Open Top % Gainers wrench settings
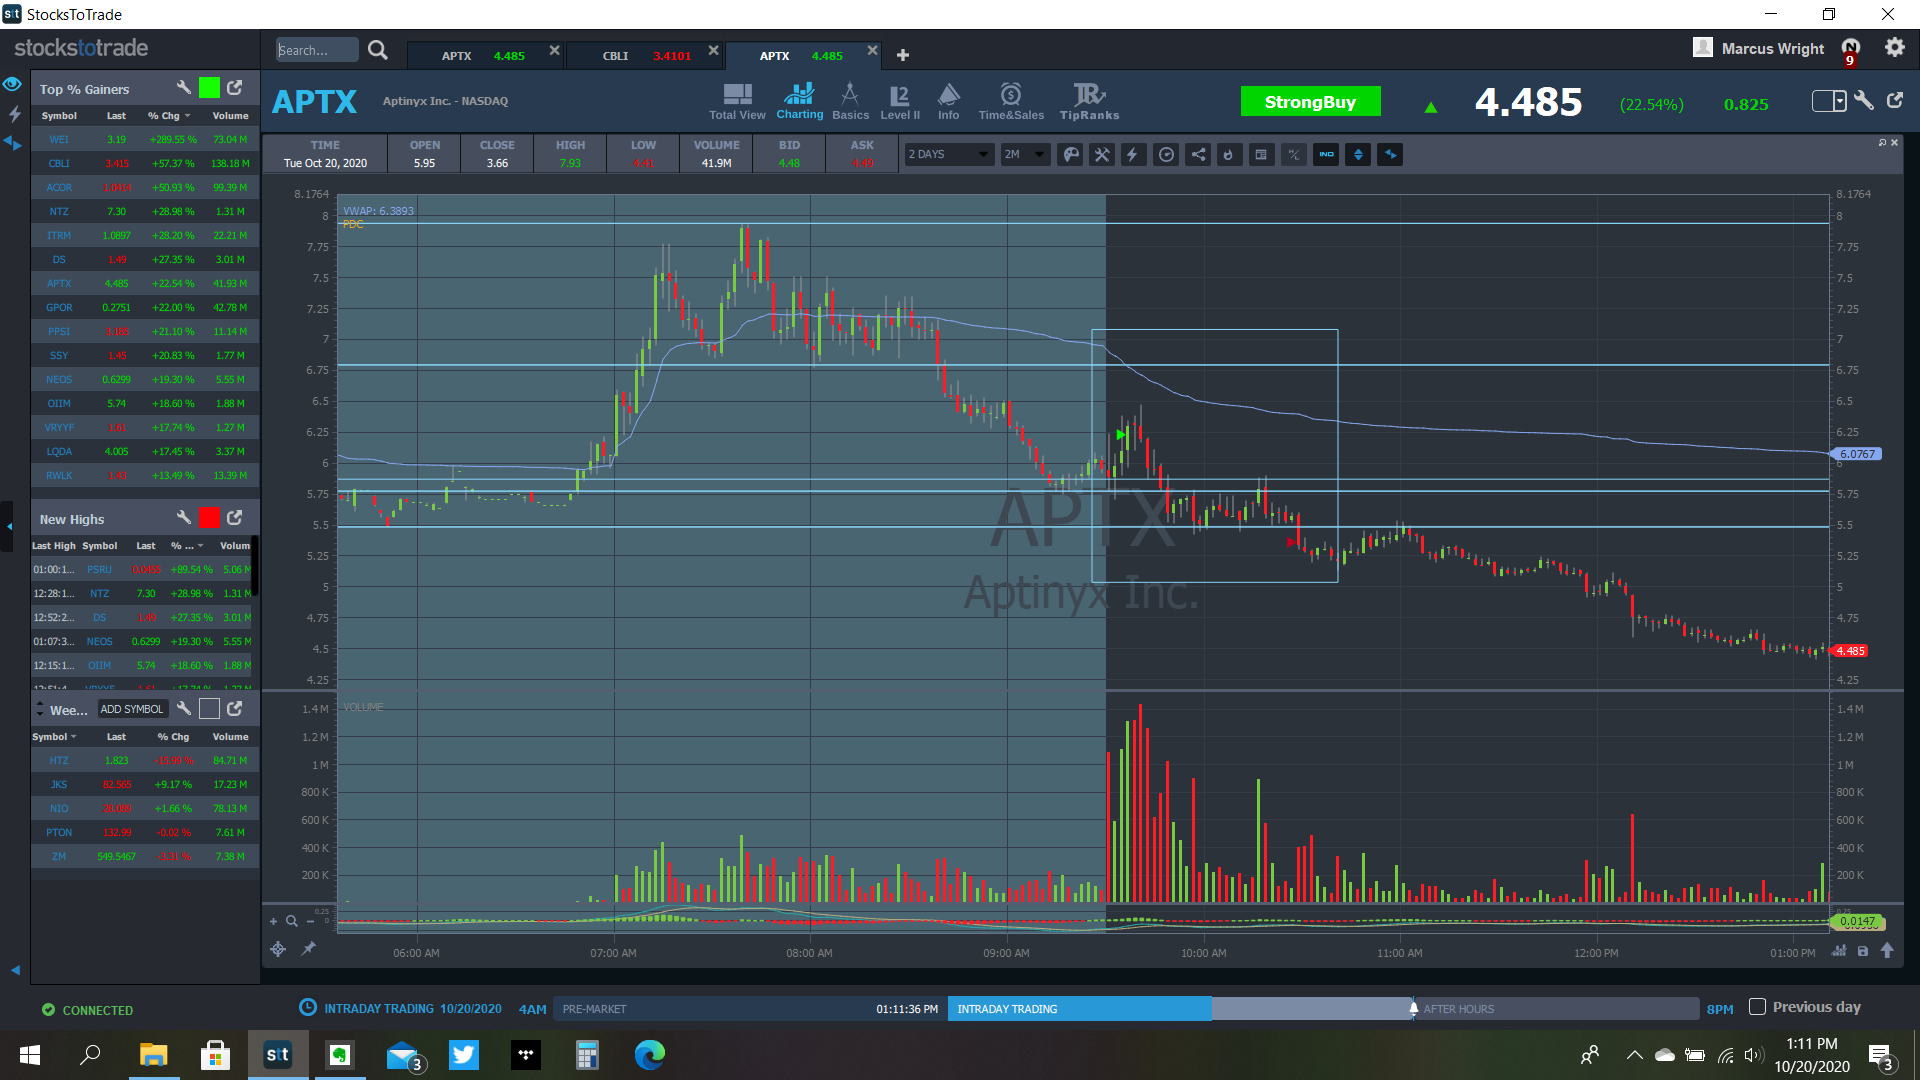 click(183, 88)
